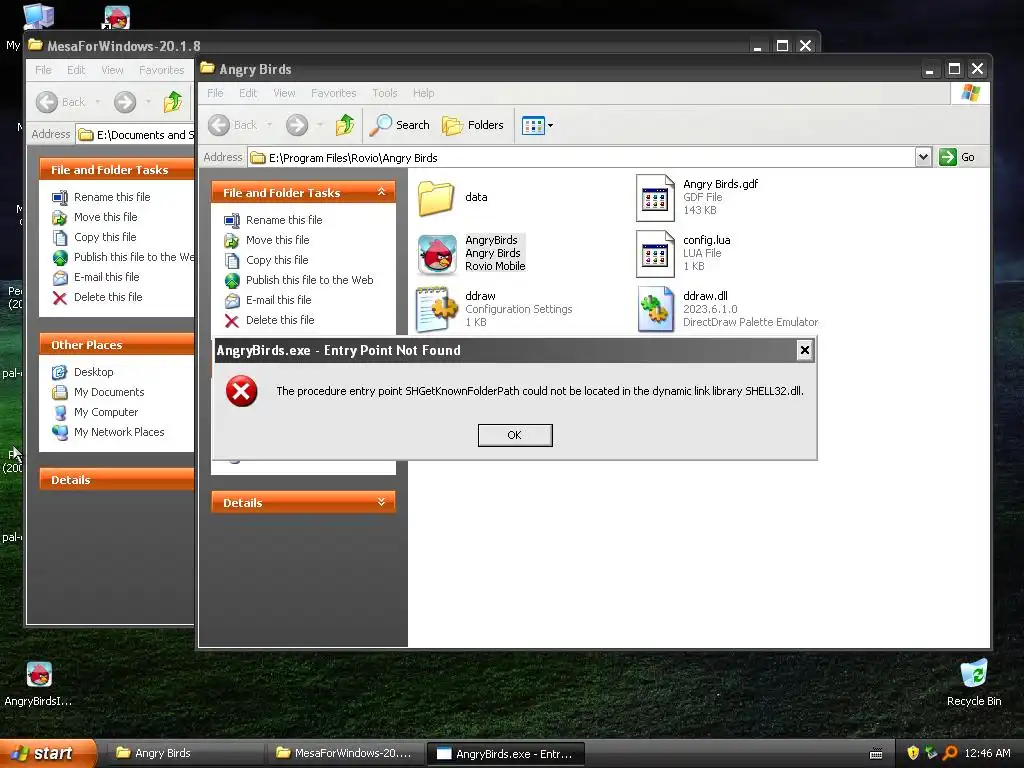1024x768 pixels.
Task: Expand Details panel in Angry Birds window
Action: pyautogui.click(x=381, y=502)
